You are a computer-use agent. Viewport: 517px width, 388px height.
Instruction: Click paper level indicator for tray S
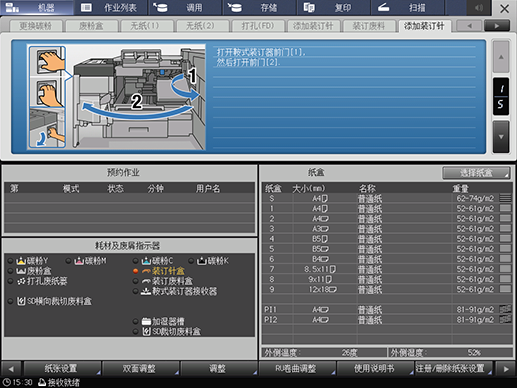click(505, 198)
